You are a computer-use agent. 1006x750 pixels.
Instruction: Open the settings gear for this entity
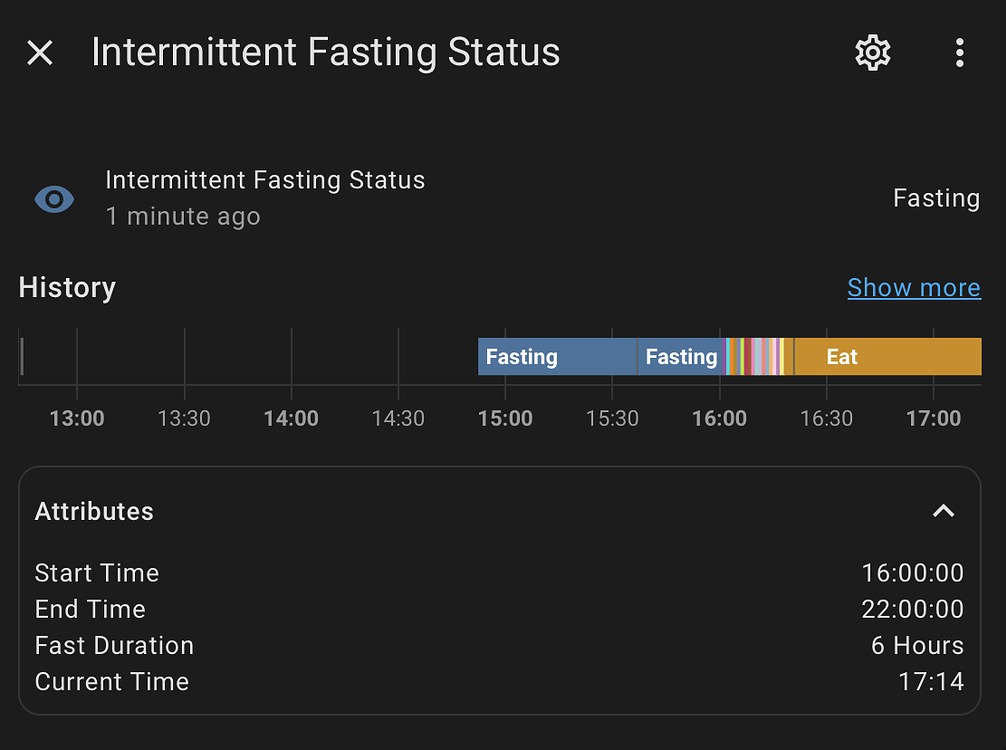[872, 52]
